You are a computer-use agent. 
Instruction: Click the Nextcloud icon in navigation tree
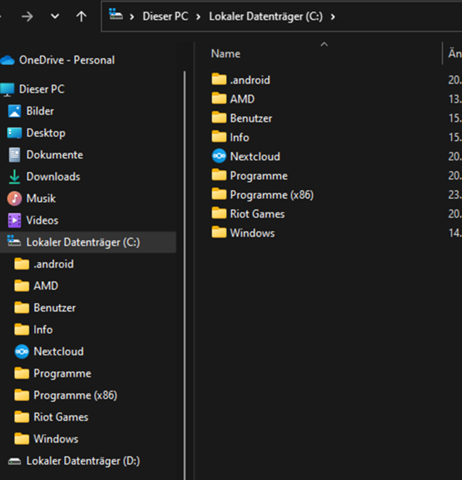[x=22, y=352]
